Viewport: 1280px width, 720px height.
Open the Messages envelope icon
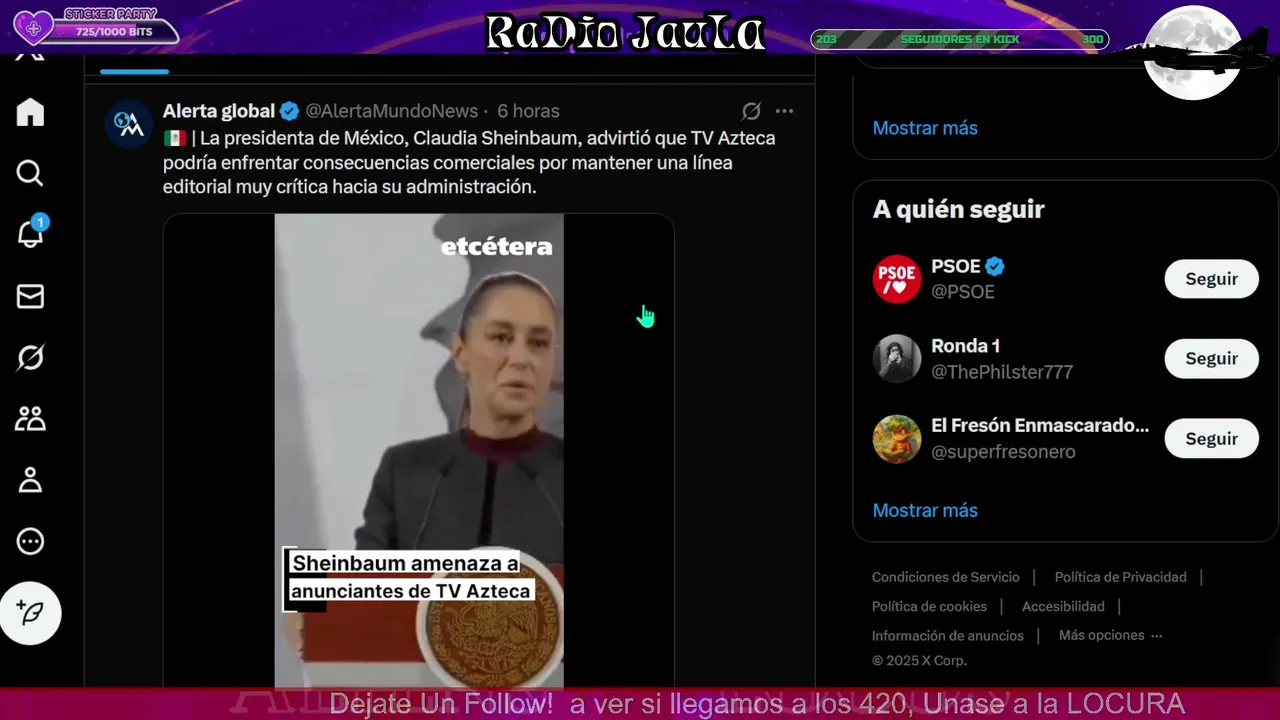point(30,296)
